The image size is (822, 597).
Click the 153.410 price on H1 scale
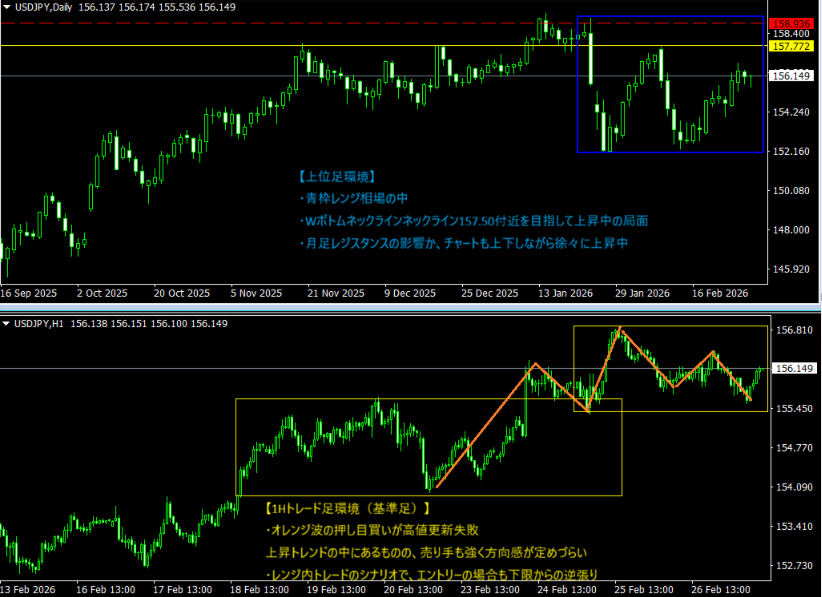point(794,526)
